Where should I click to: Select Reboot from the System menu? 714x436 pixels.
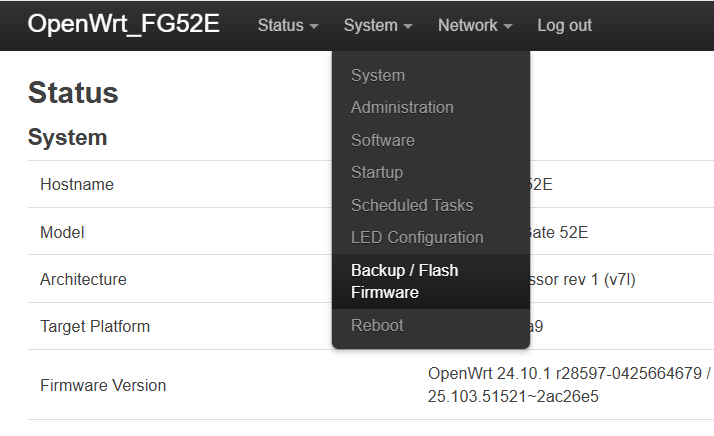[x=377, y=325]
